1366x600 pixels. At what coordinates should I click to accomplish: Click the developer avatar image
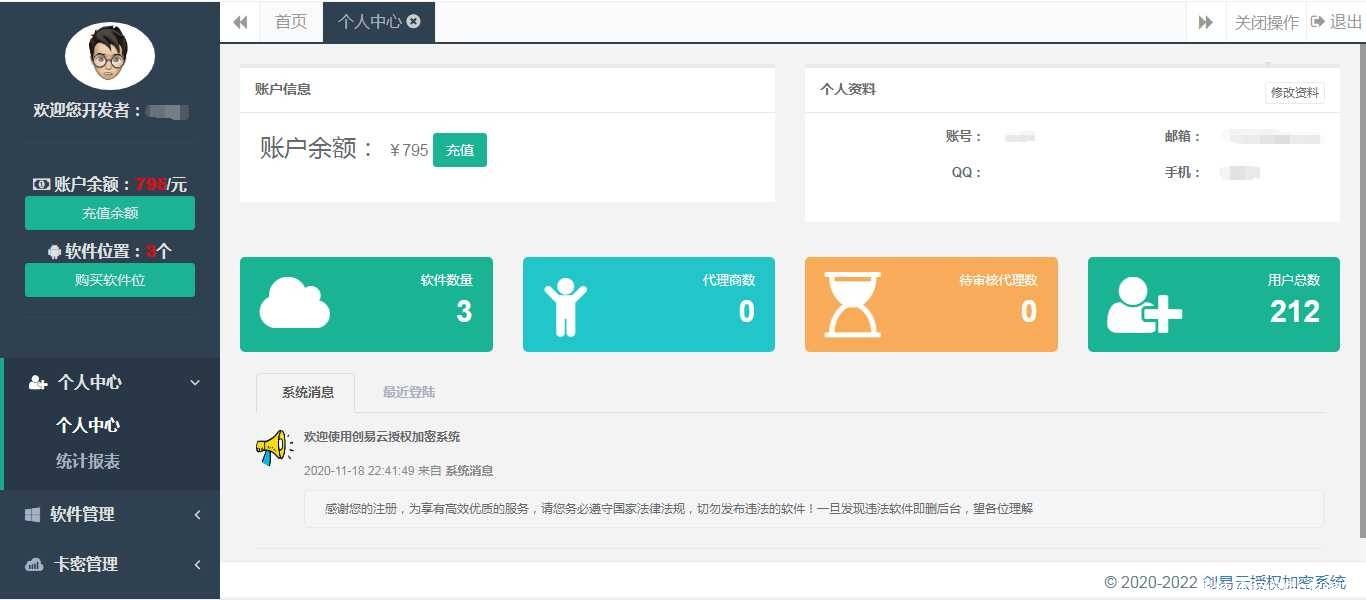coord(110,56)
